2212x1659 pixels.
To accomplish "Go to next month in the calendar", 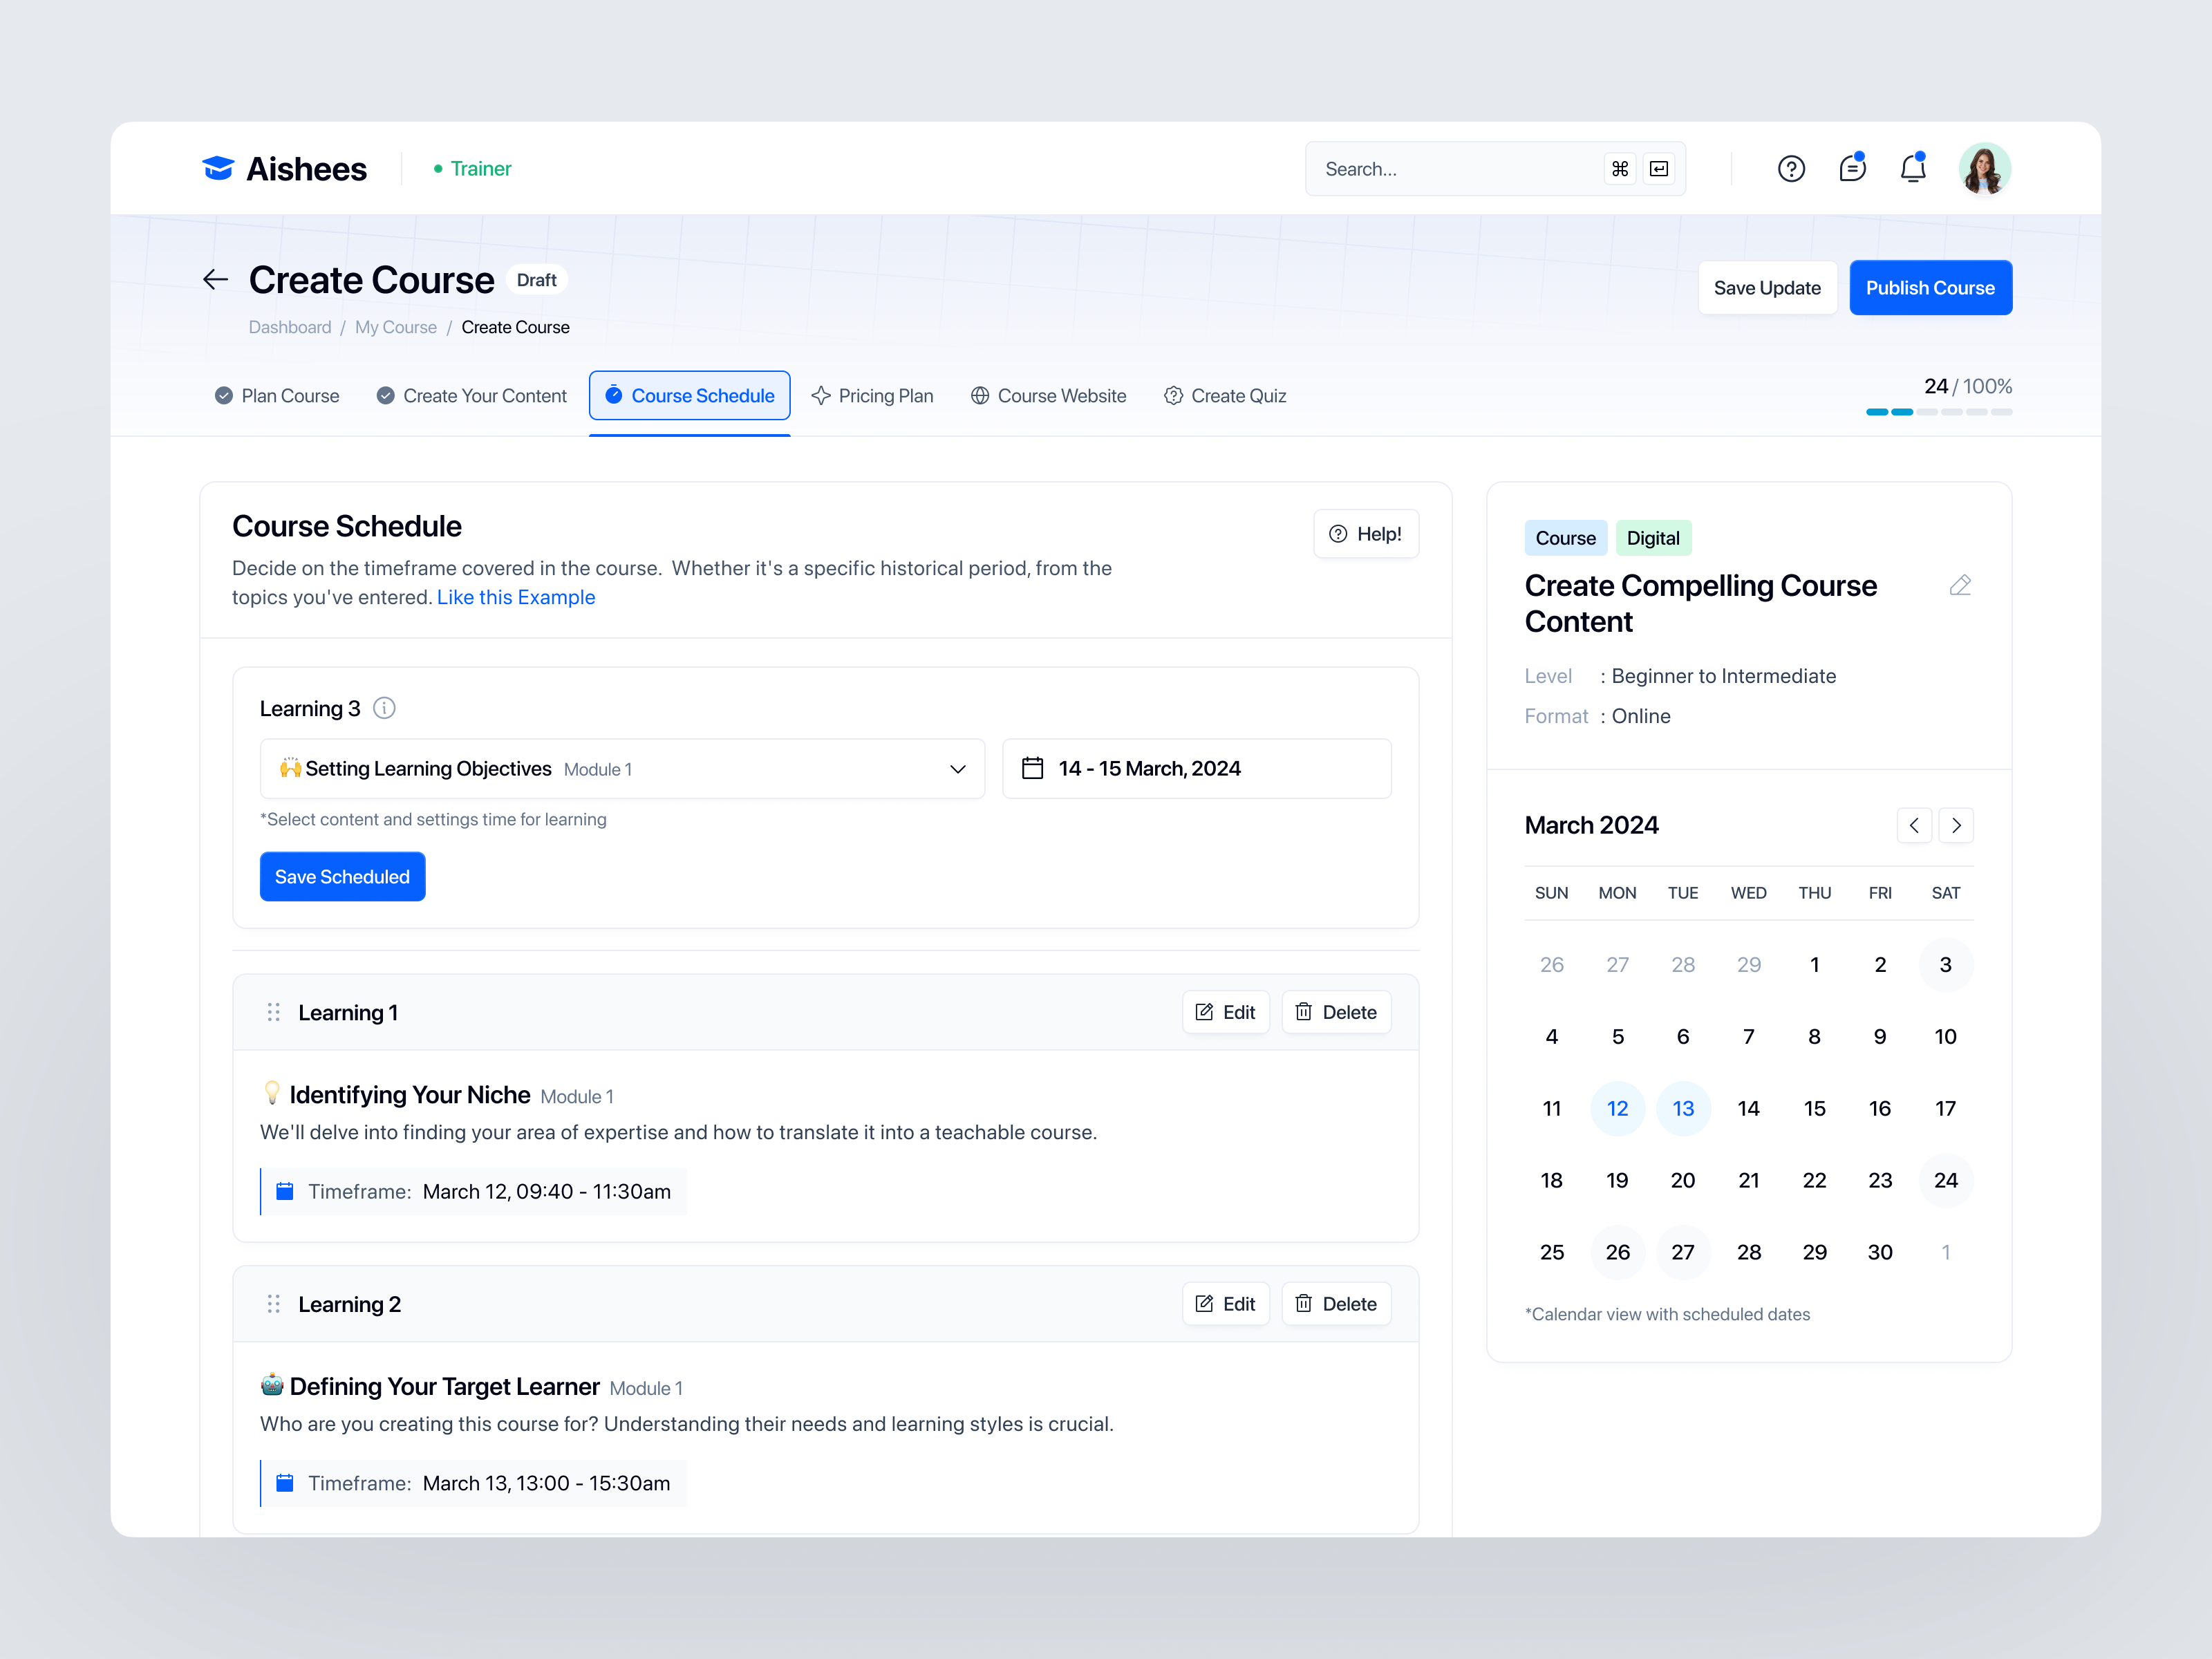I will pyautogui.click(x=1956, y=825).
